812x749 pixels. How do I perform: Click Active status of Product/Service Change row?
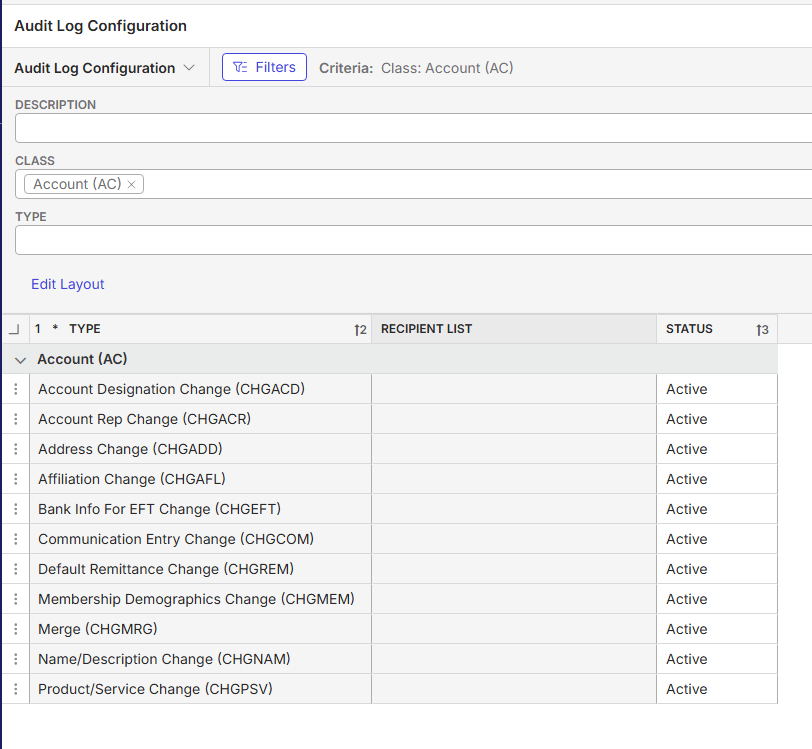tap(687, 689)
